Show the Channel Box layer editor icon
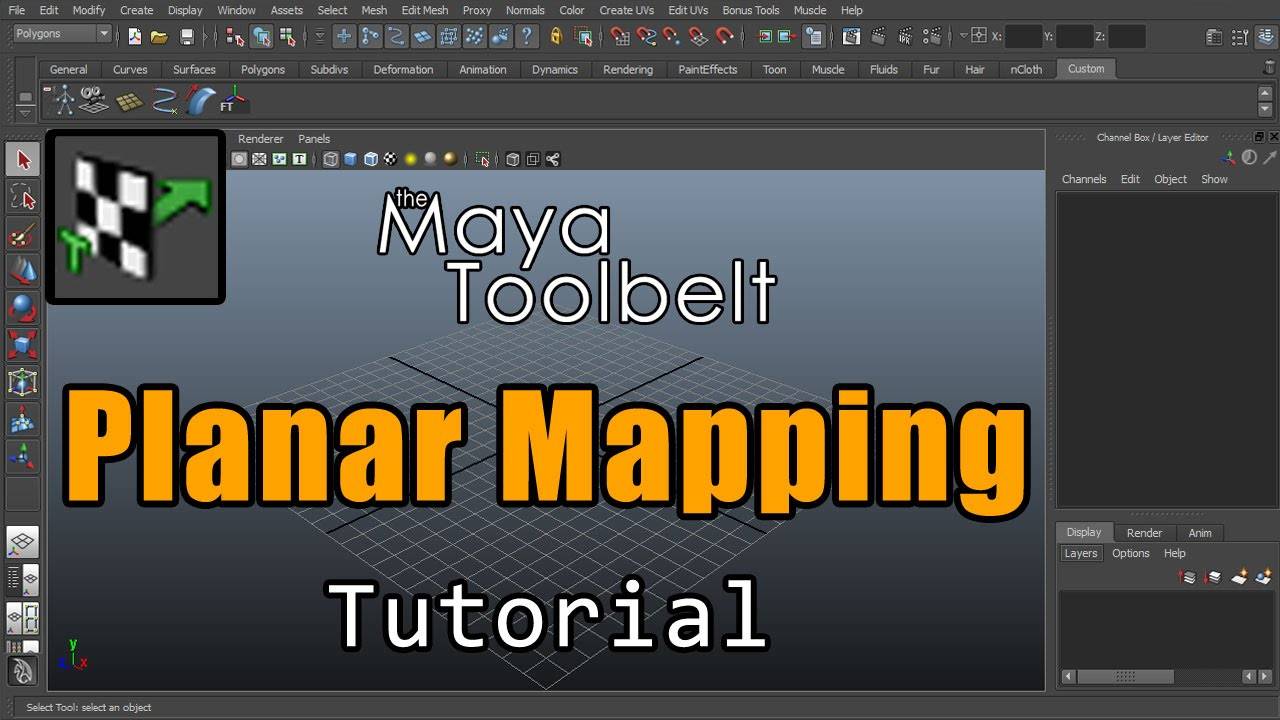1280x720 pixels. click(x=1266, y=37)
